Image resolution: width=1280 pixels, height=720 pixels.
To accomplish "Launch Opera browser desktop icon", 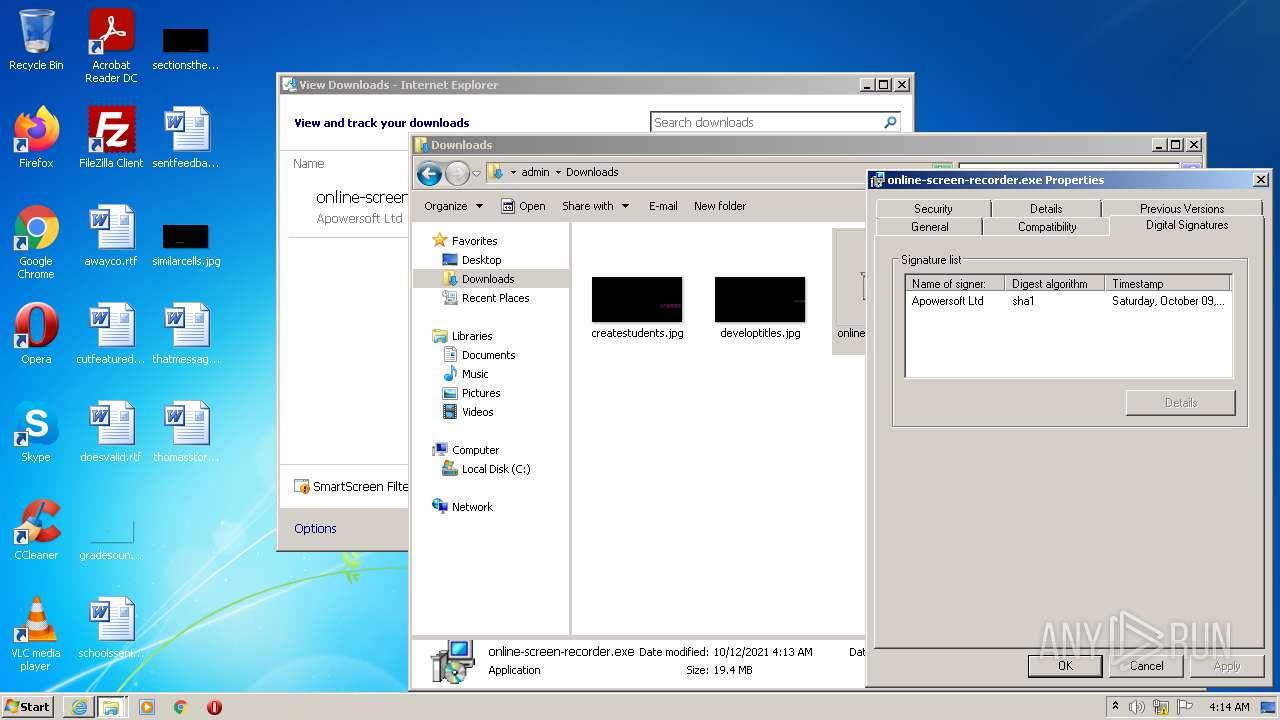I will pos(36,334).
